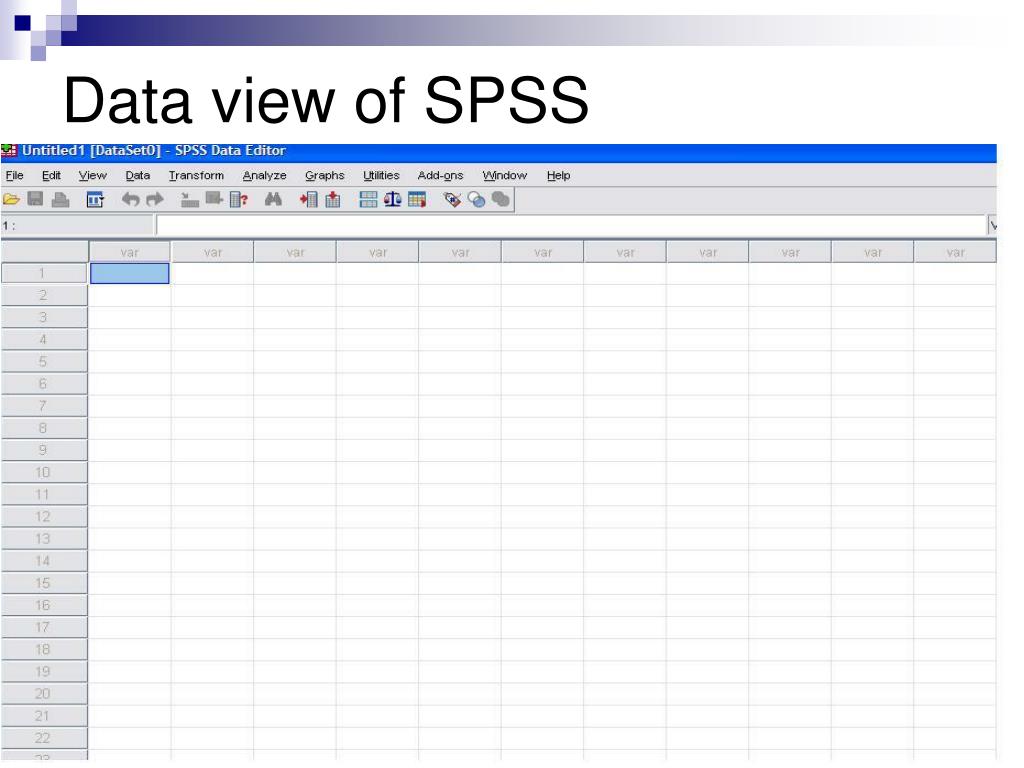Click the last var column header
The width and height of the screenshot is (1024, 768).
(955, 252)
